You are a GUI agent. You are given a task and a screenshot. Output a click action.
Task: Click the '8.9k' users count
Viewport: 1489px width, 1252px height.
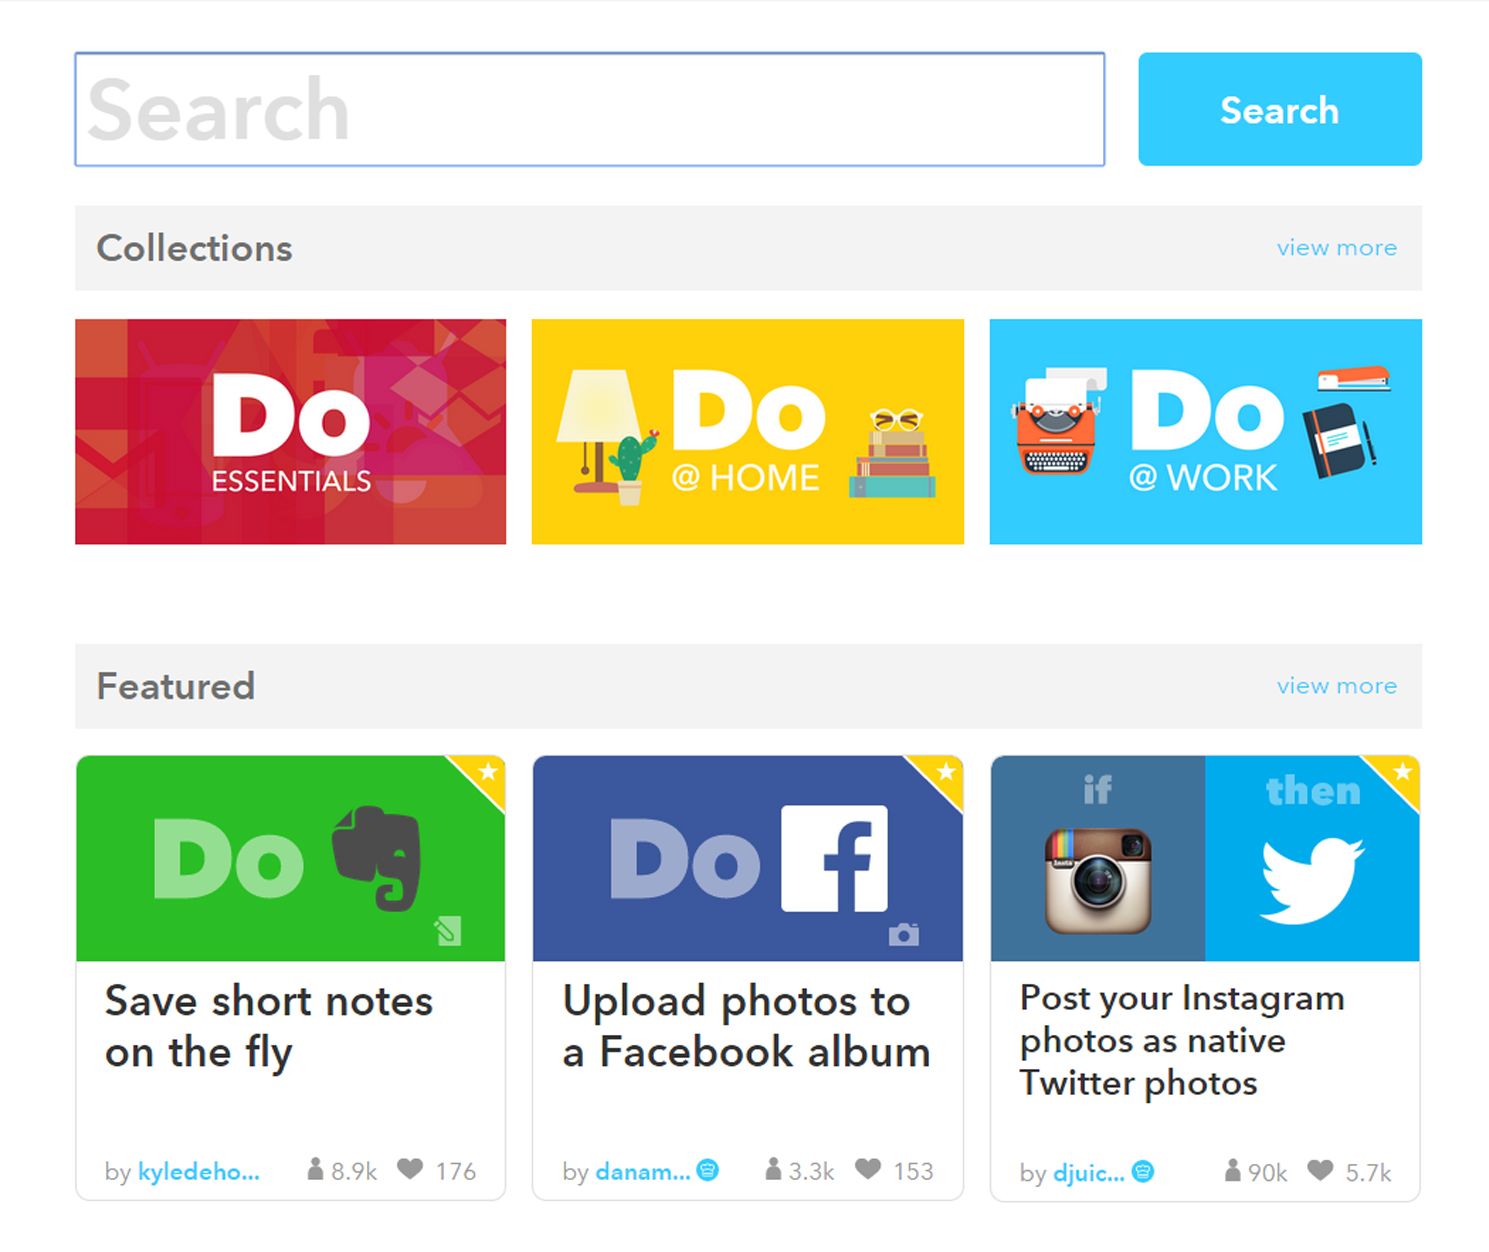354,1171
